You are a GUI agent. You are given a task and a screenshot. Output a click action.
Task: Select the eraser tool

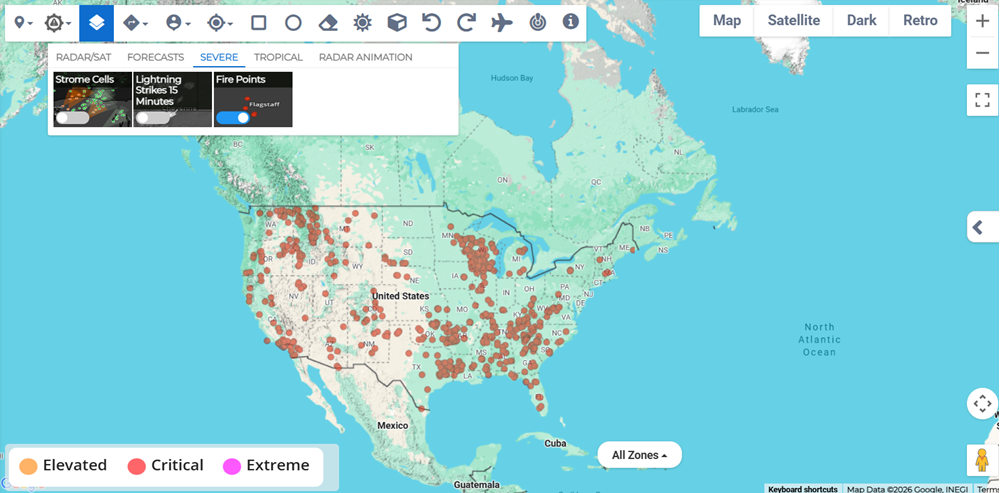[328, 24]
